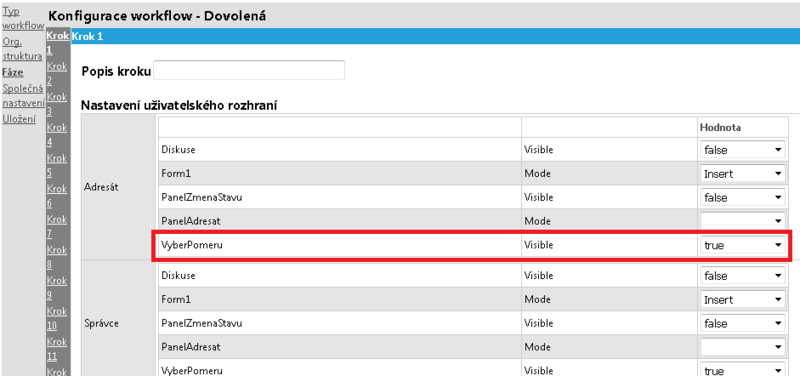800x376 pixels.
Task: Select Krok 8 in the step list
Action: coord(57,257)
